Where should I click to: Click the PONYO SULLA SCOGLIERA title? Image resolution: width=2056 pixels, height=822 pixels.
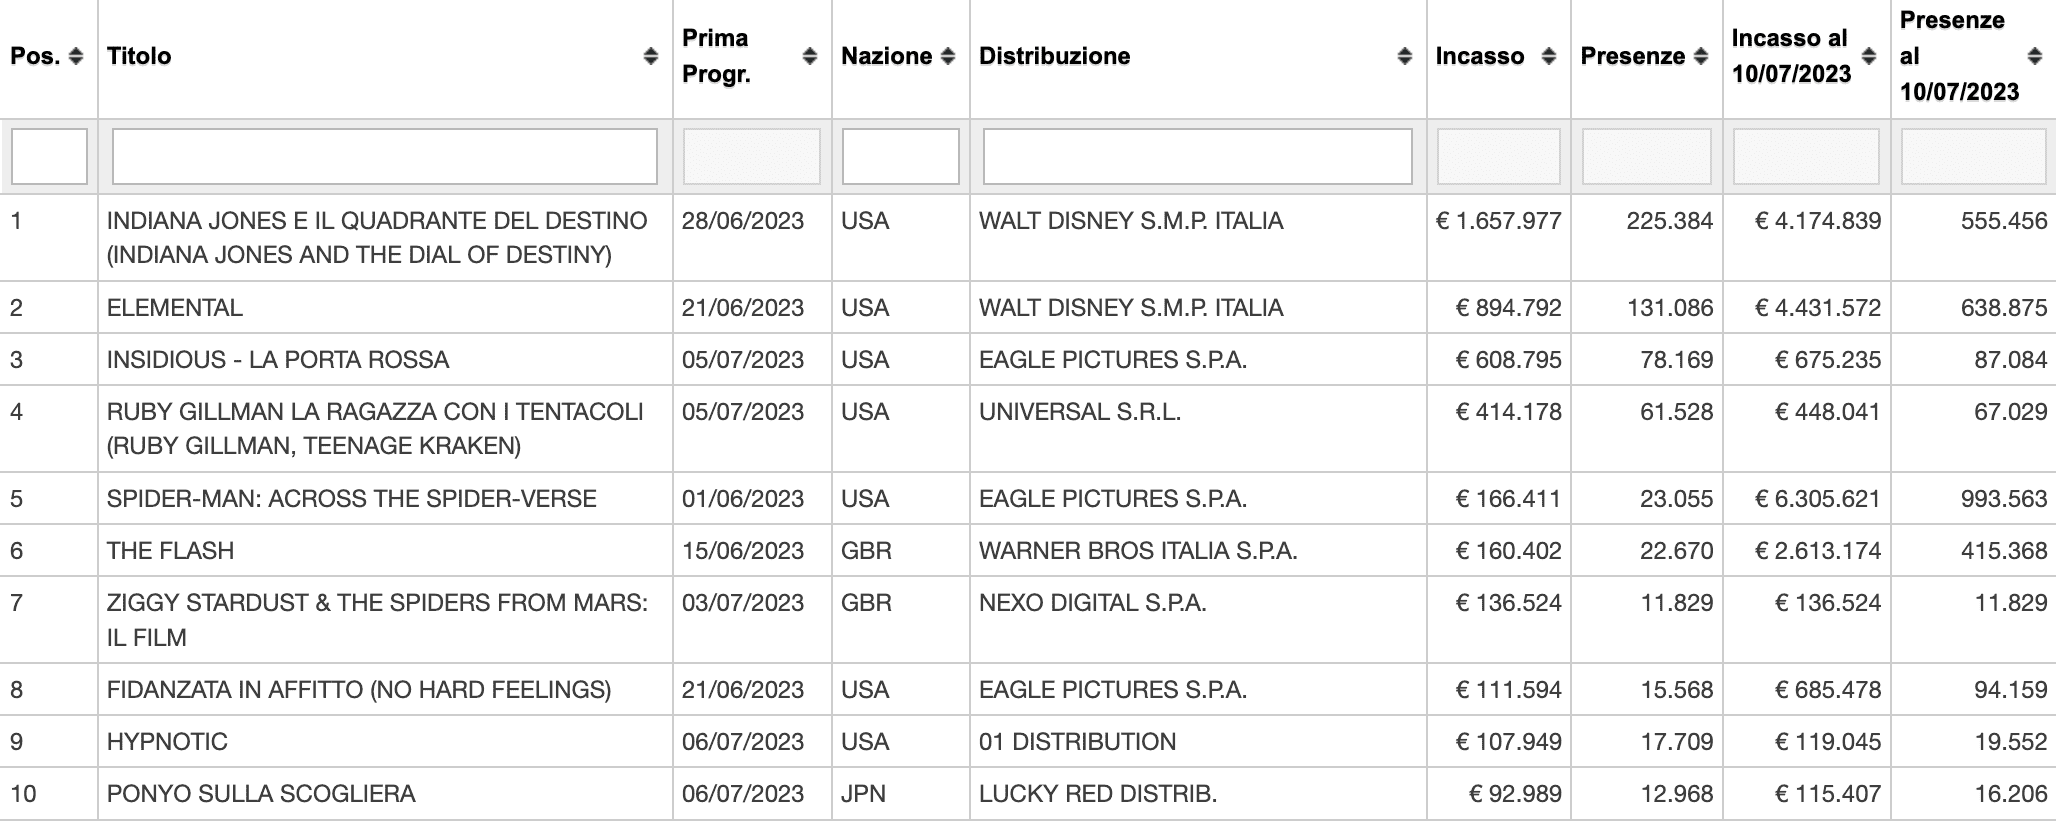(x=261, y=794)
